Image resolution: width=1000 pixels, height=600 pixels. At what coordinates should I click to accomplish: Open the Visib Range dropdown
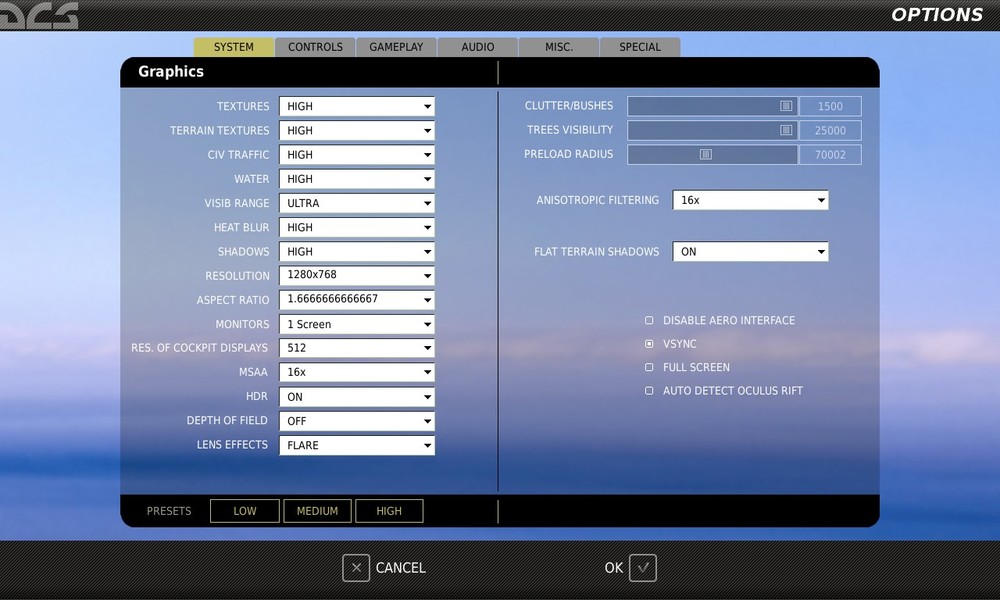point(357,203)
